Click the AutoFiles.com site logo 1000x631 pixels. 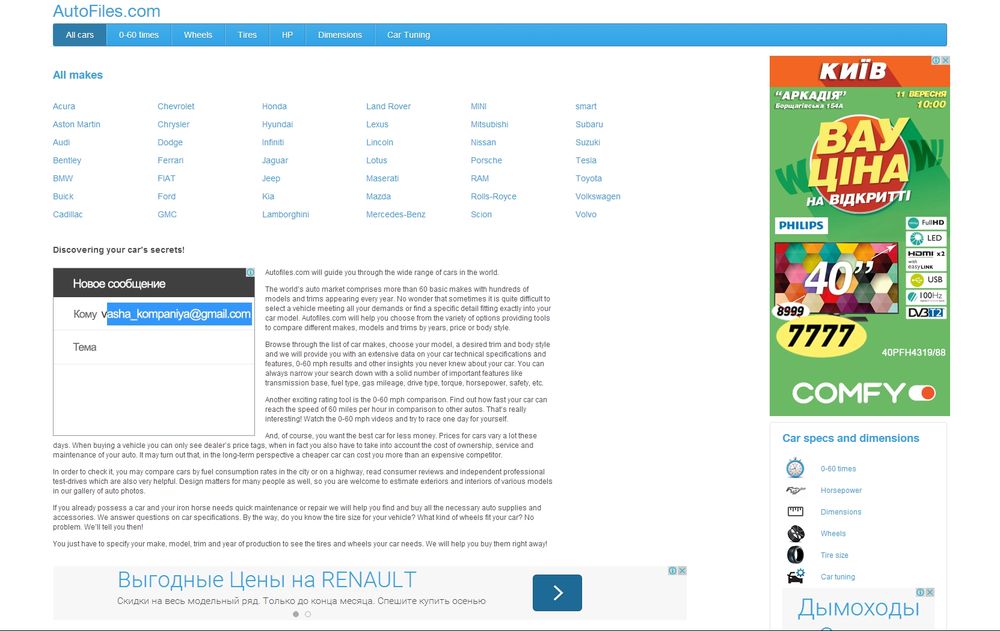pyautogui.click(x=107, y=11)
